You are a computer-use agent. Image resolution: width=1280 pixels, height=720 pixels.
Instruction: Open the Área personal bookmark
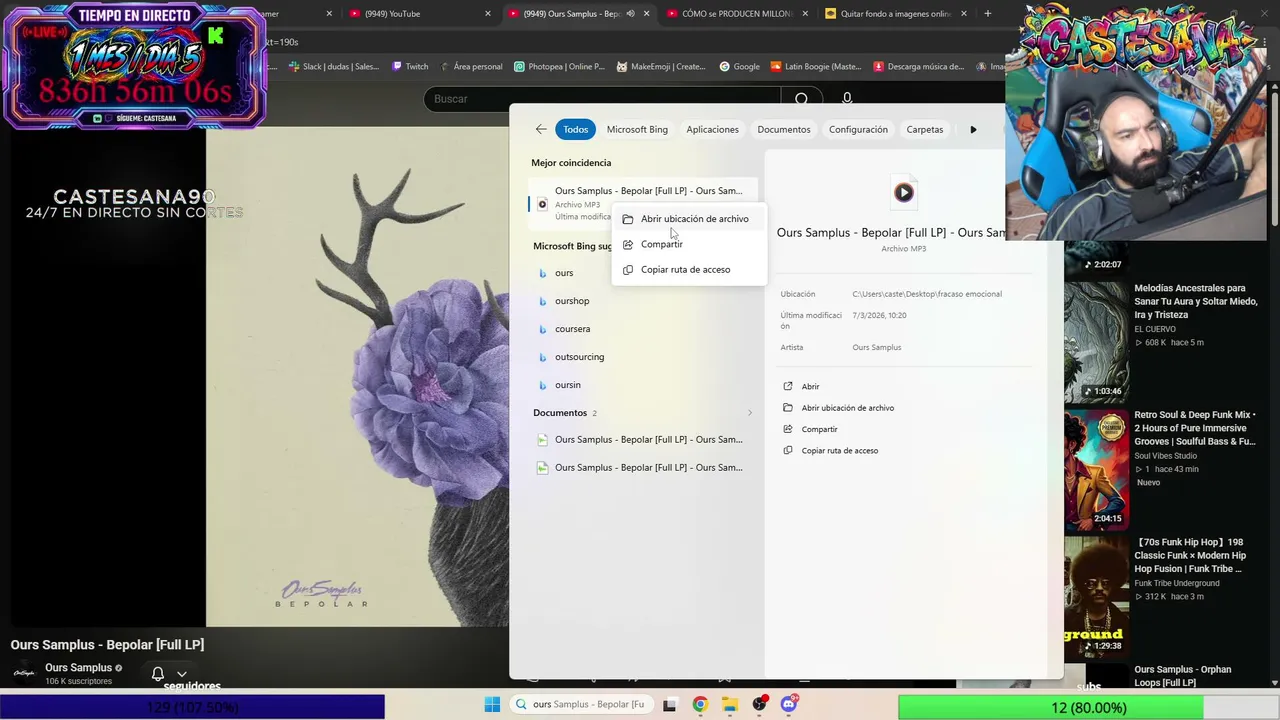click(471, 67)
